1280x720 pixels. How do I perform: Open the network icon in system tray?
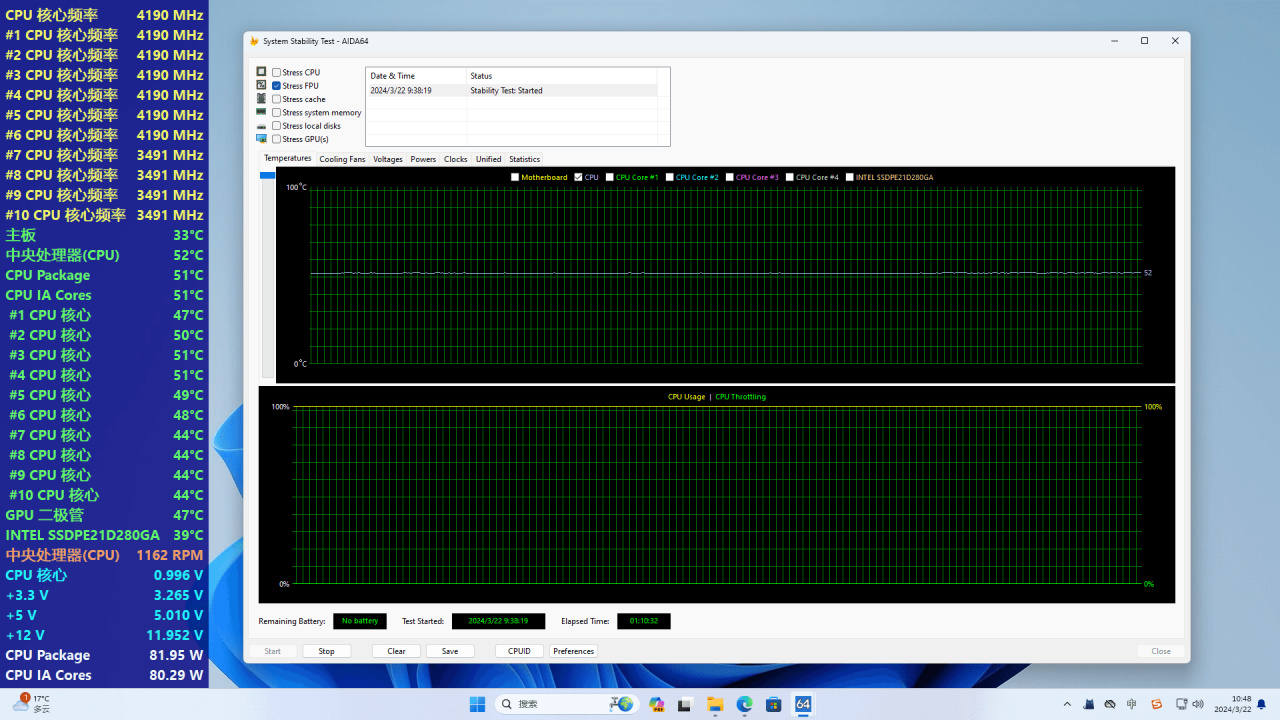[x=1182, y=704]
